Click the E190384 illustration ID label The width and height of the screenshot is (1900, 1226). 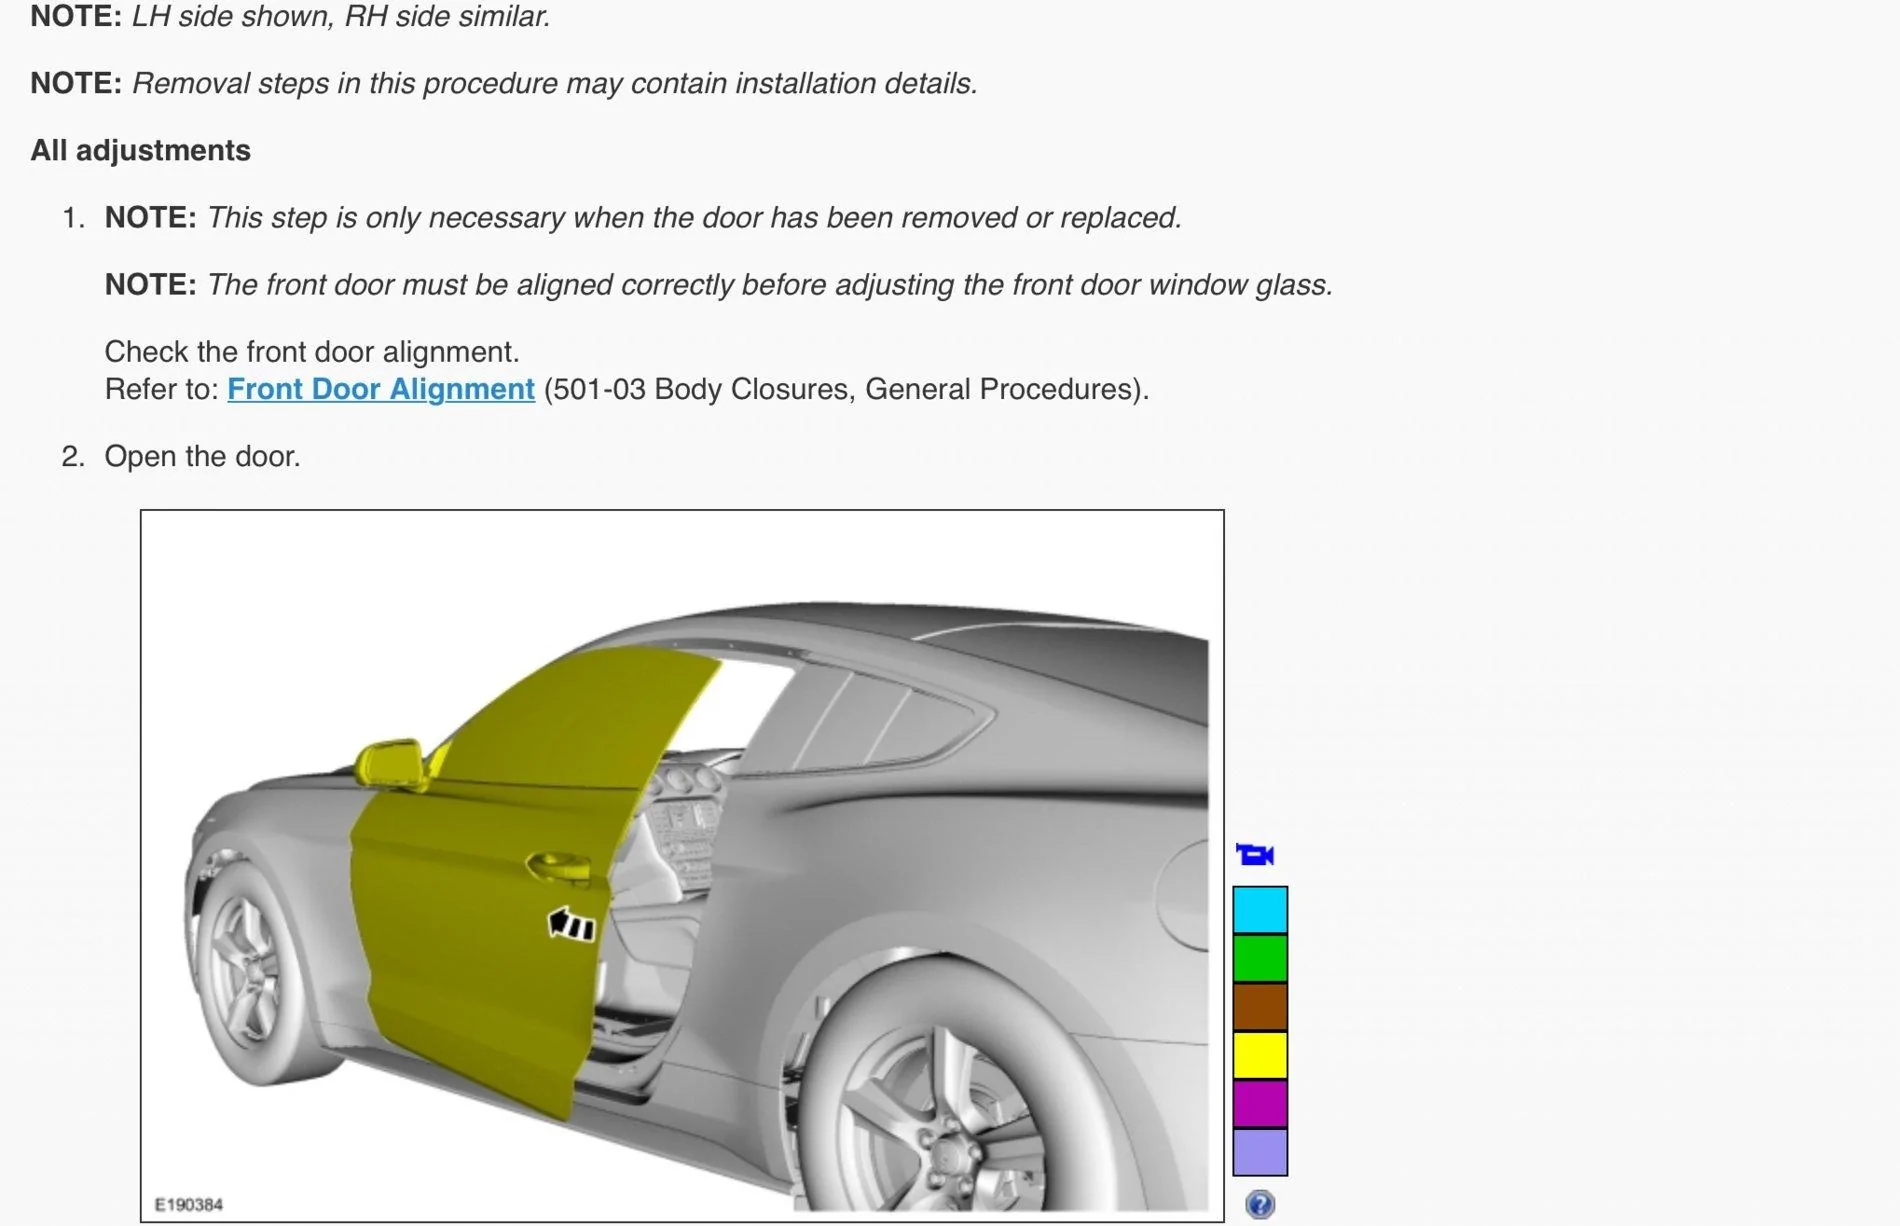coord(189,1204)
